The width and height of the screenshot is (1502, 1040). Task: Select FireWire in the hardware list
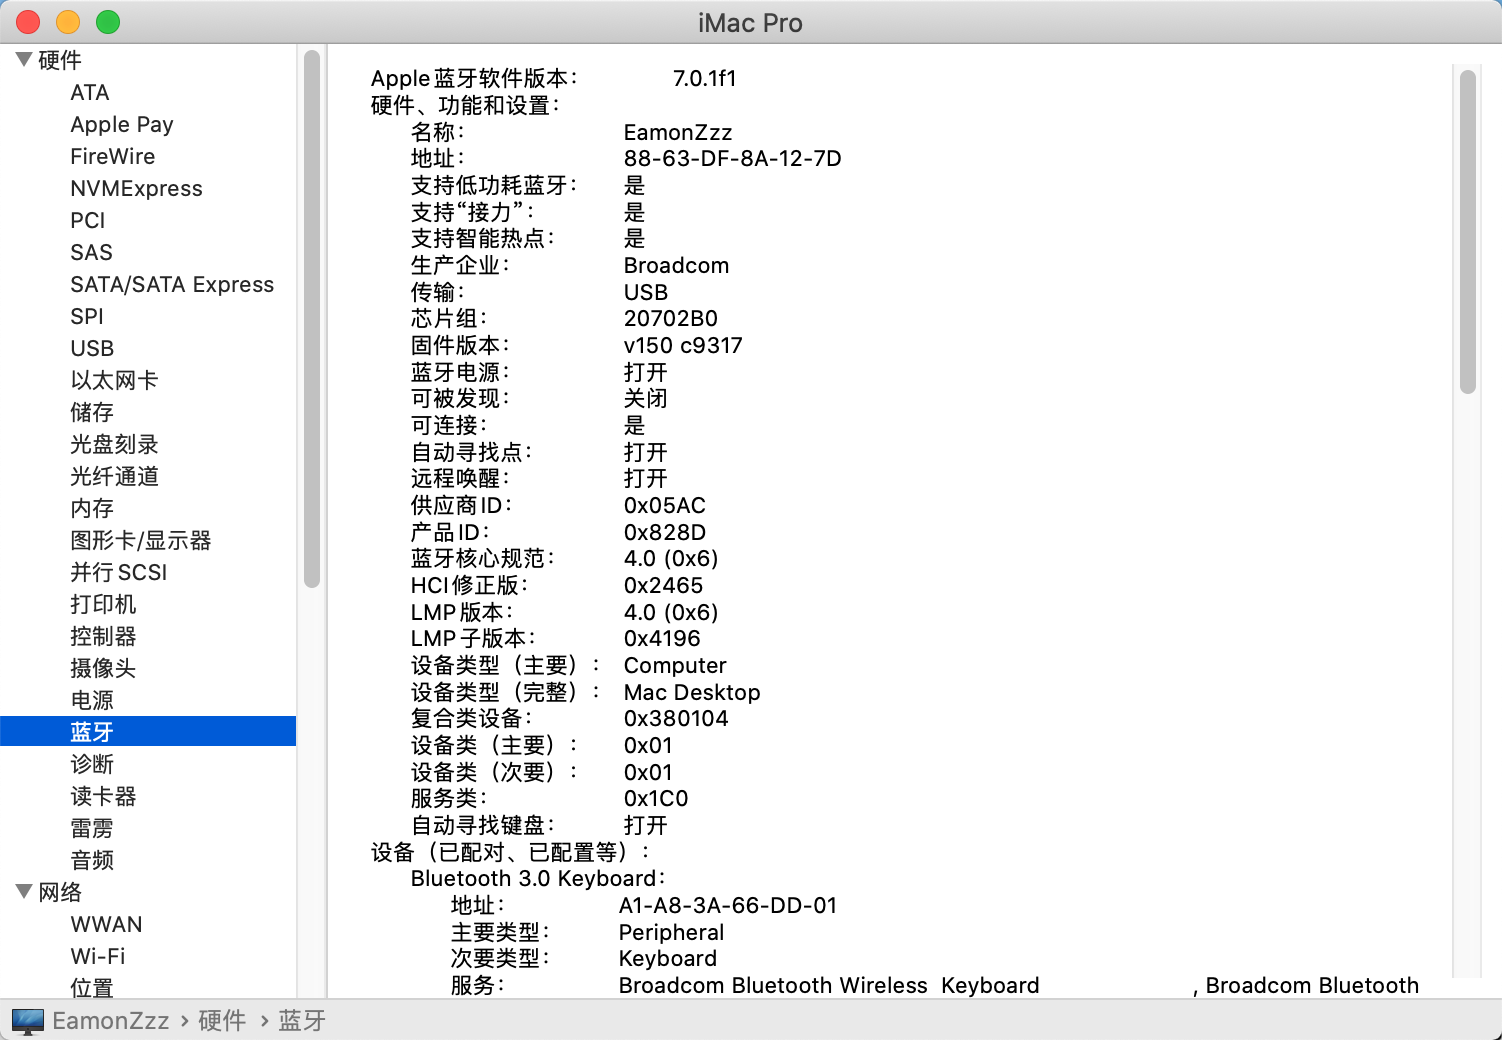(113, 156)
